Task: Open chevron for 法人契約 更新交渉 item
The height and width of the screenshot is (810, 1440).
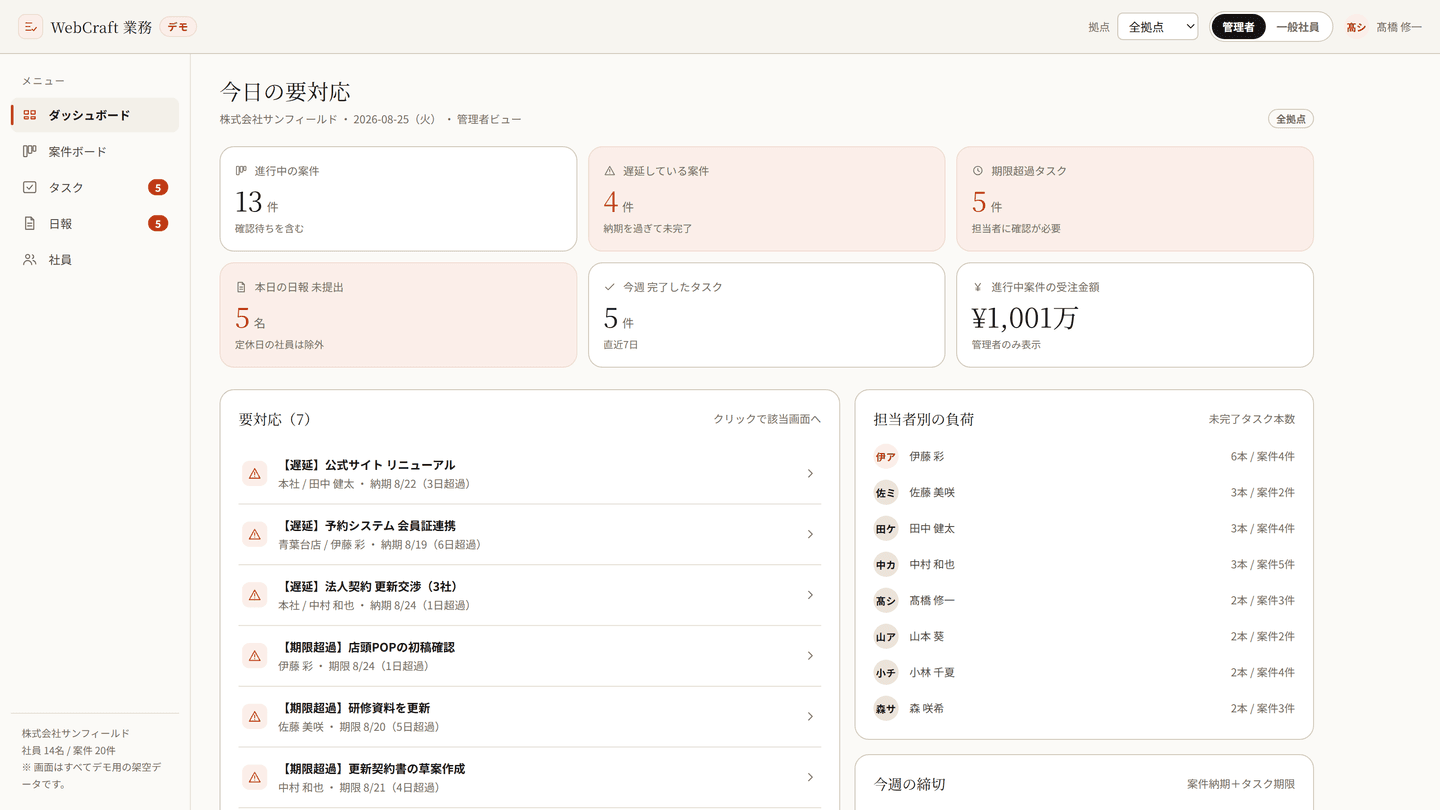Action: coord(810,595)
